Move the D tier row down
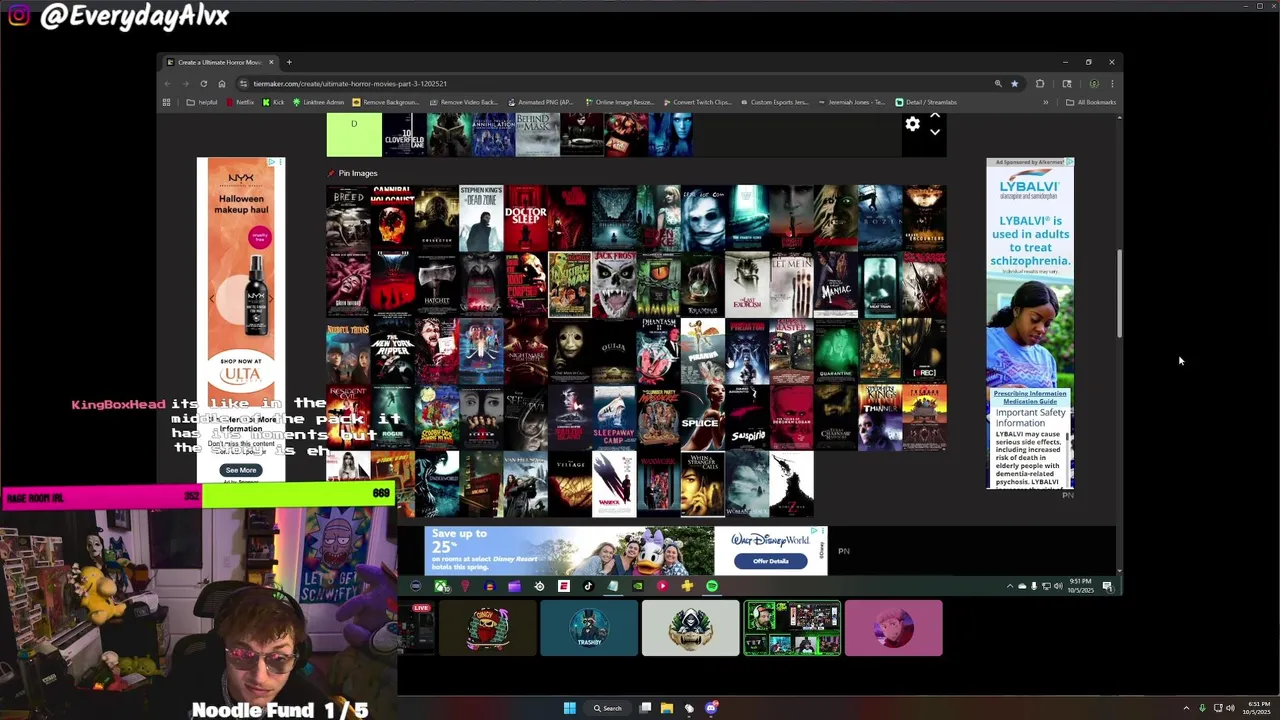1280x720 pixels. click(x=935, y=132)
